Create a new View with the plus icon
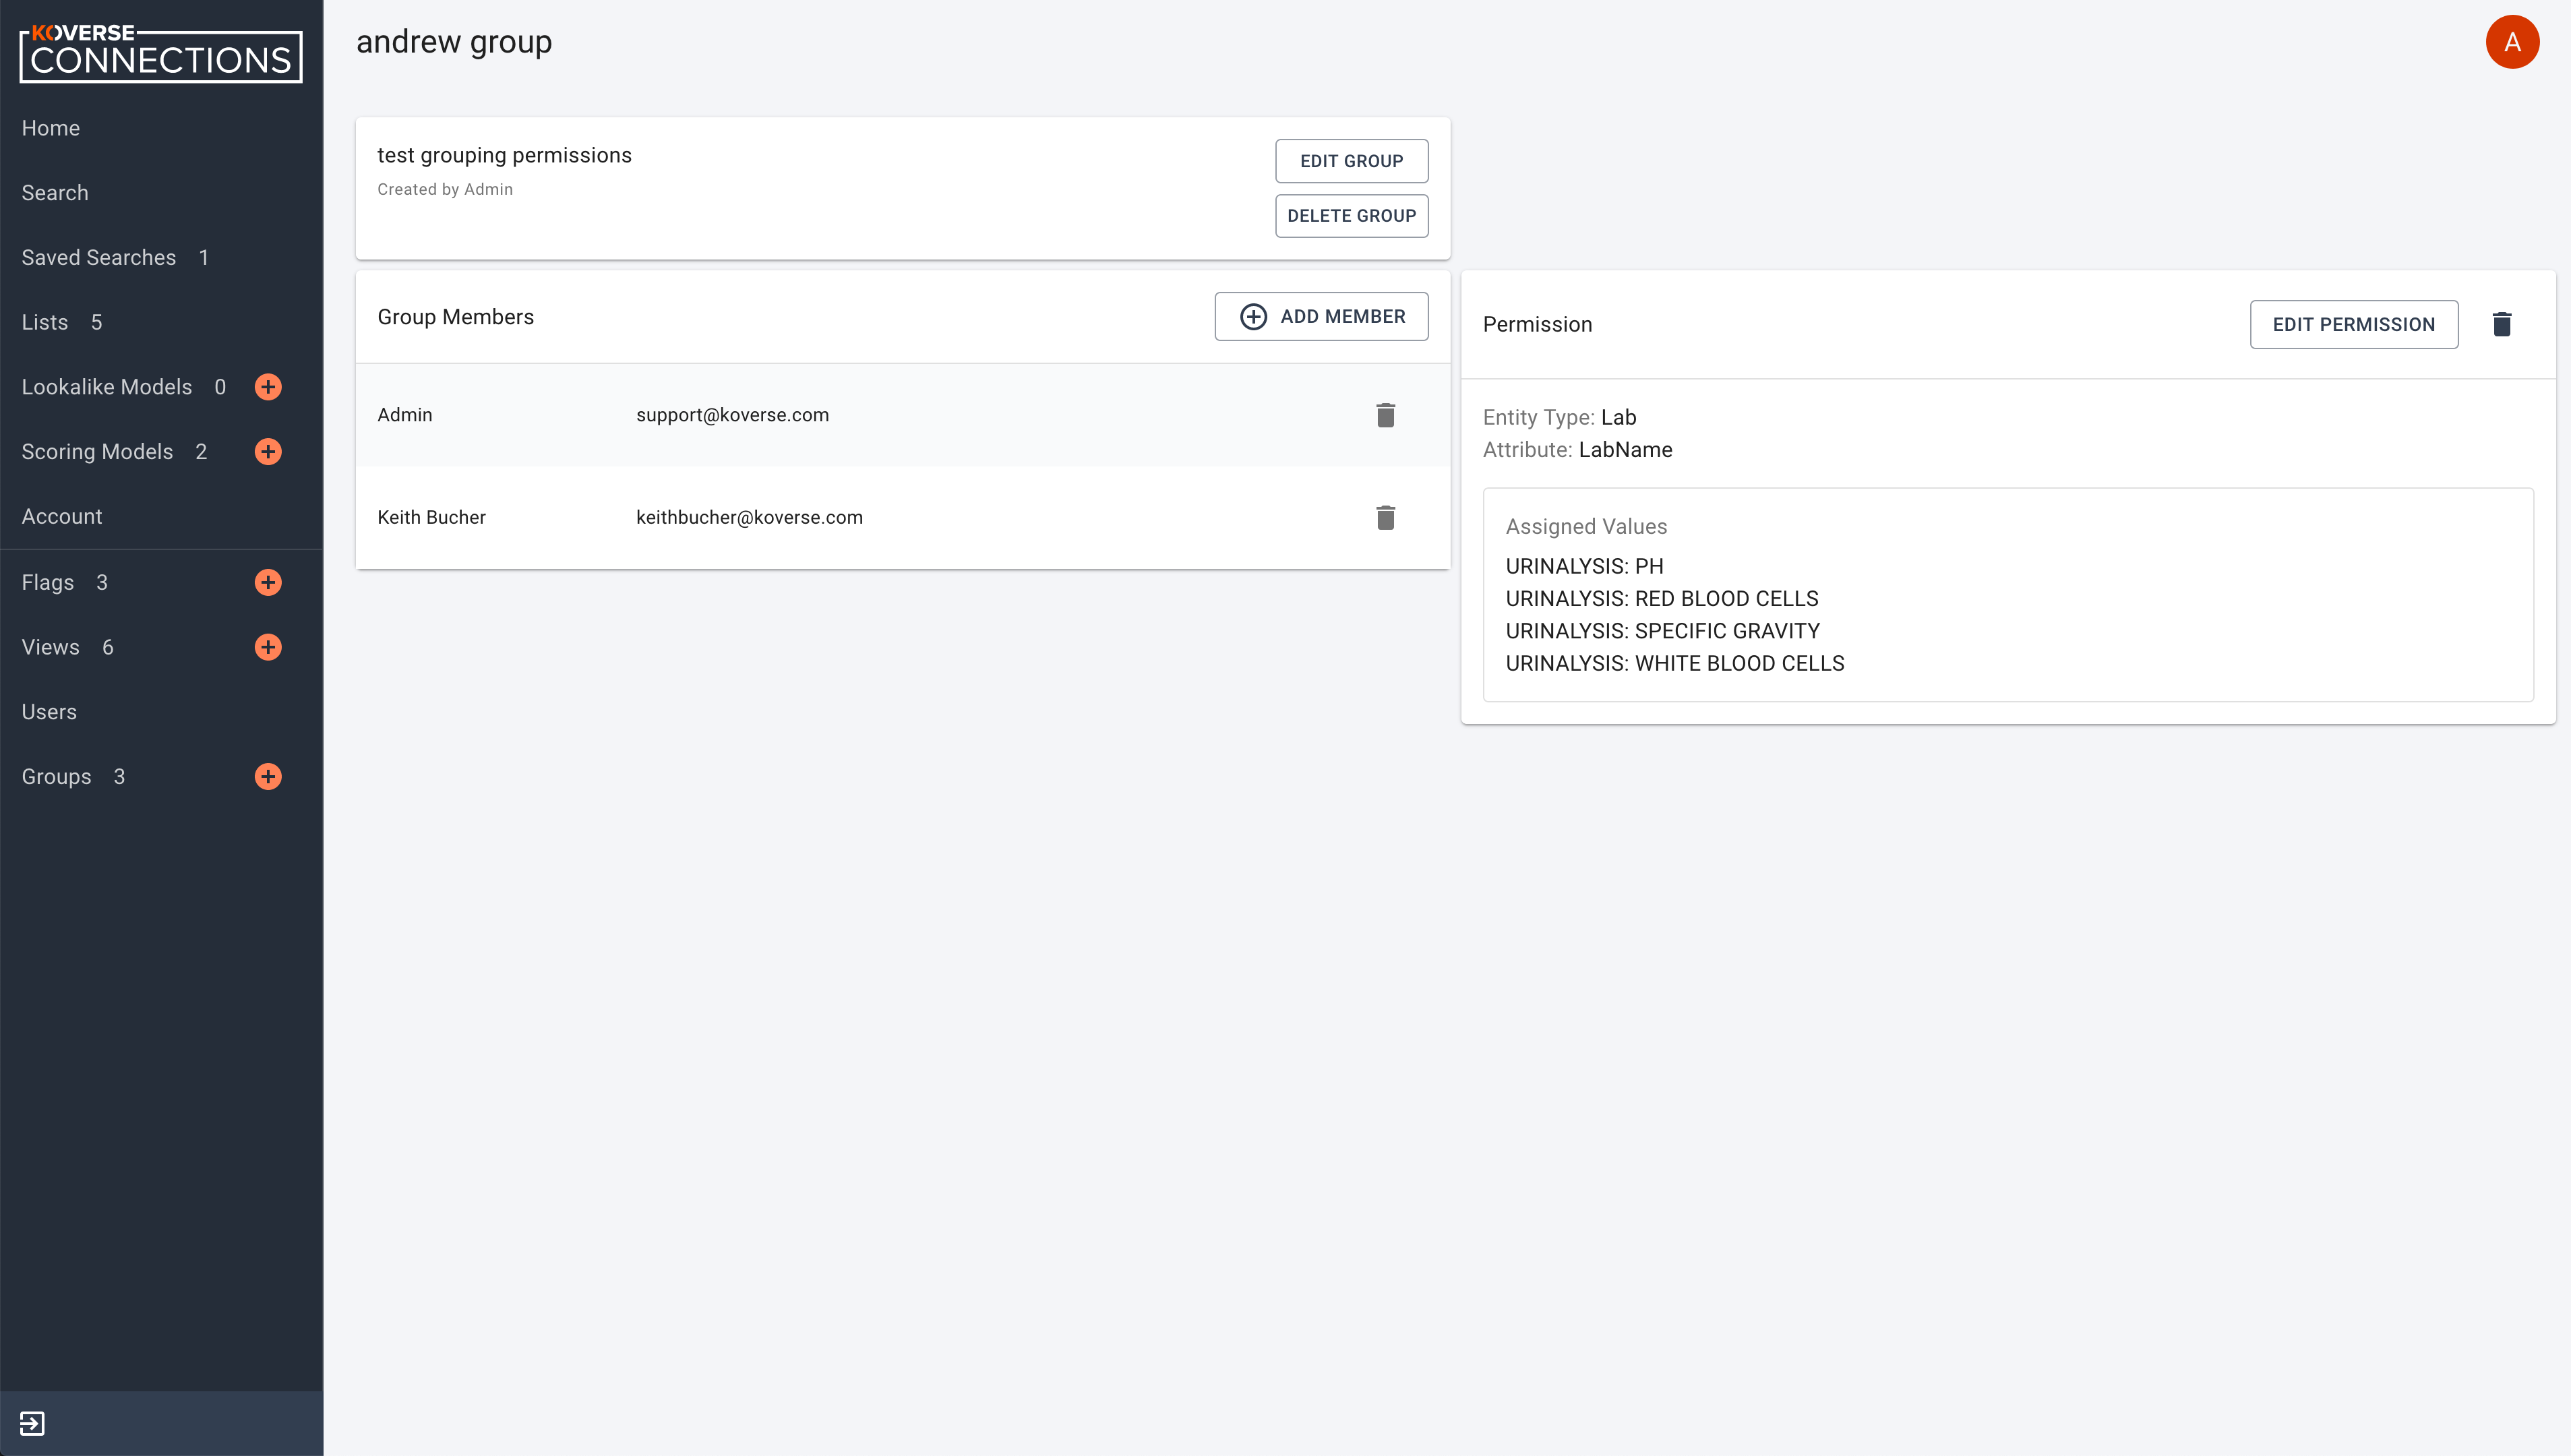The height and width of the screenshot is (1456, 2571). pyautogui.click(x=268, y=647)
